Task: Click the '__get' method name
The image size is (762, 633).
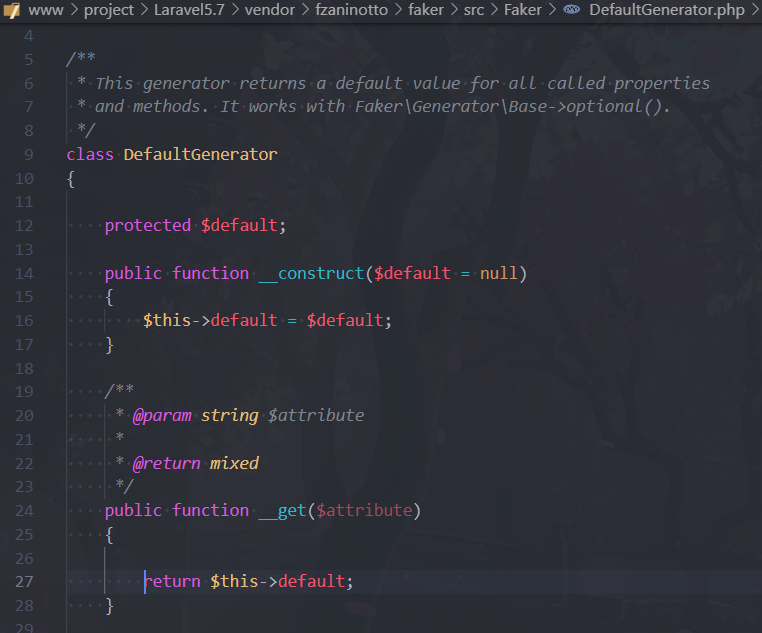Action: (282, 511)
